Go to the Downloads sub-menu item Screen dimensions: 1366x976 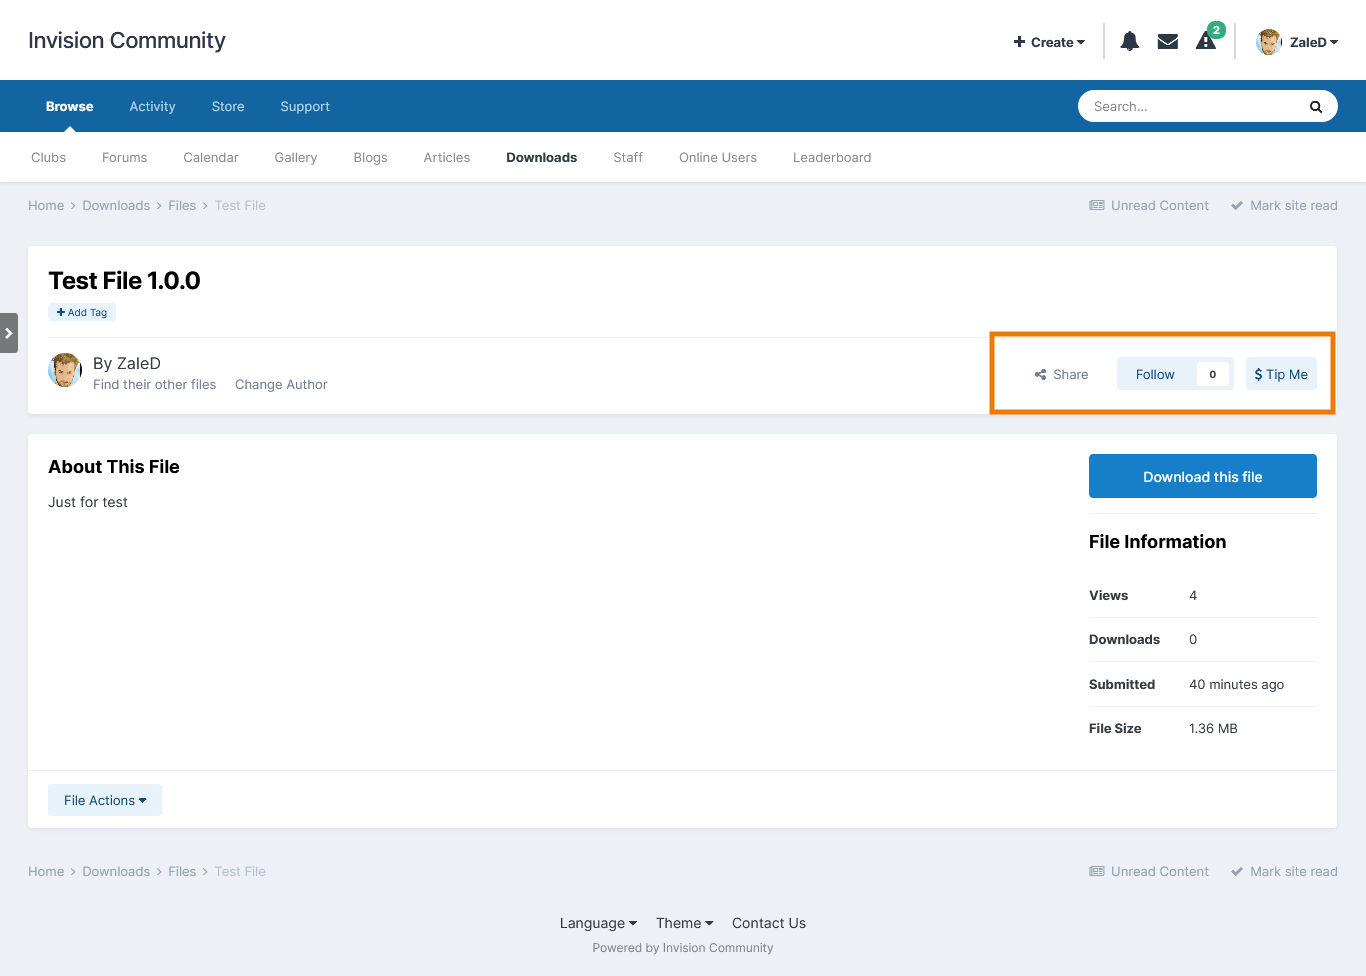coord(542,157)
